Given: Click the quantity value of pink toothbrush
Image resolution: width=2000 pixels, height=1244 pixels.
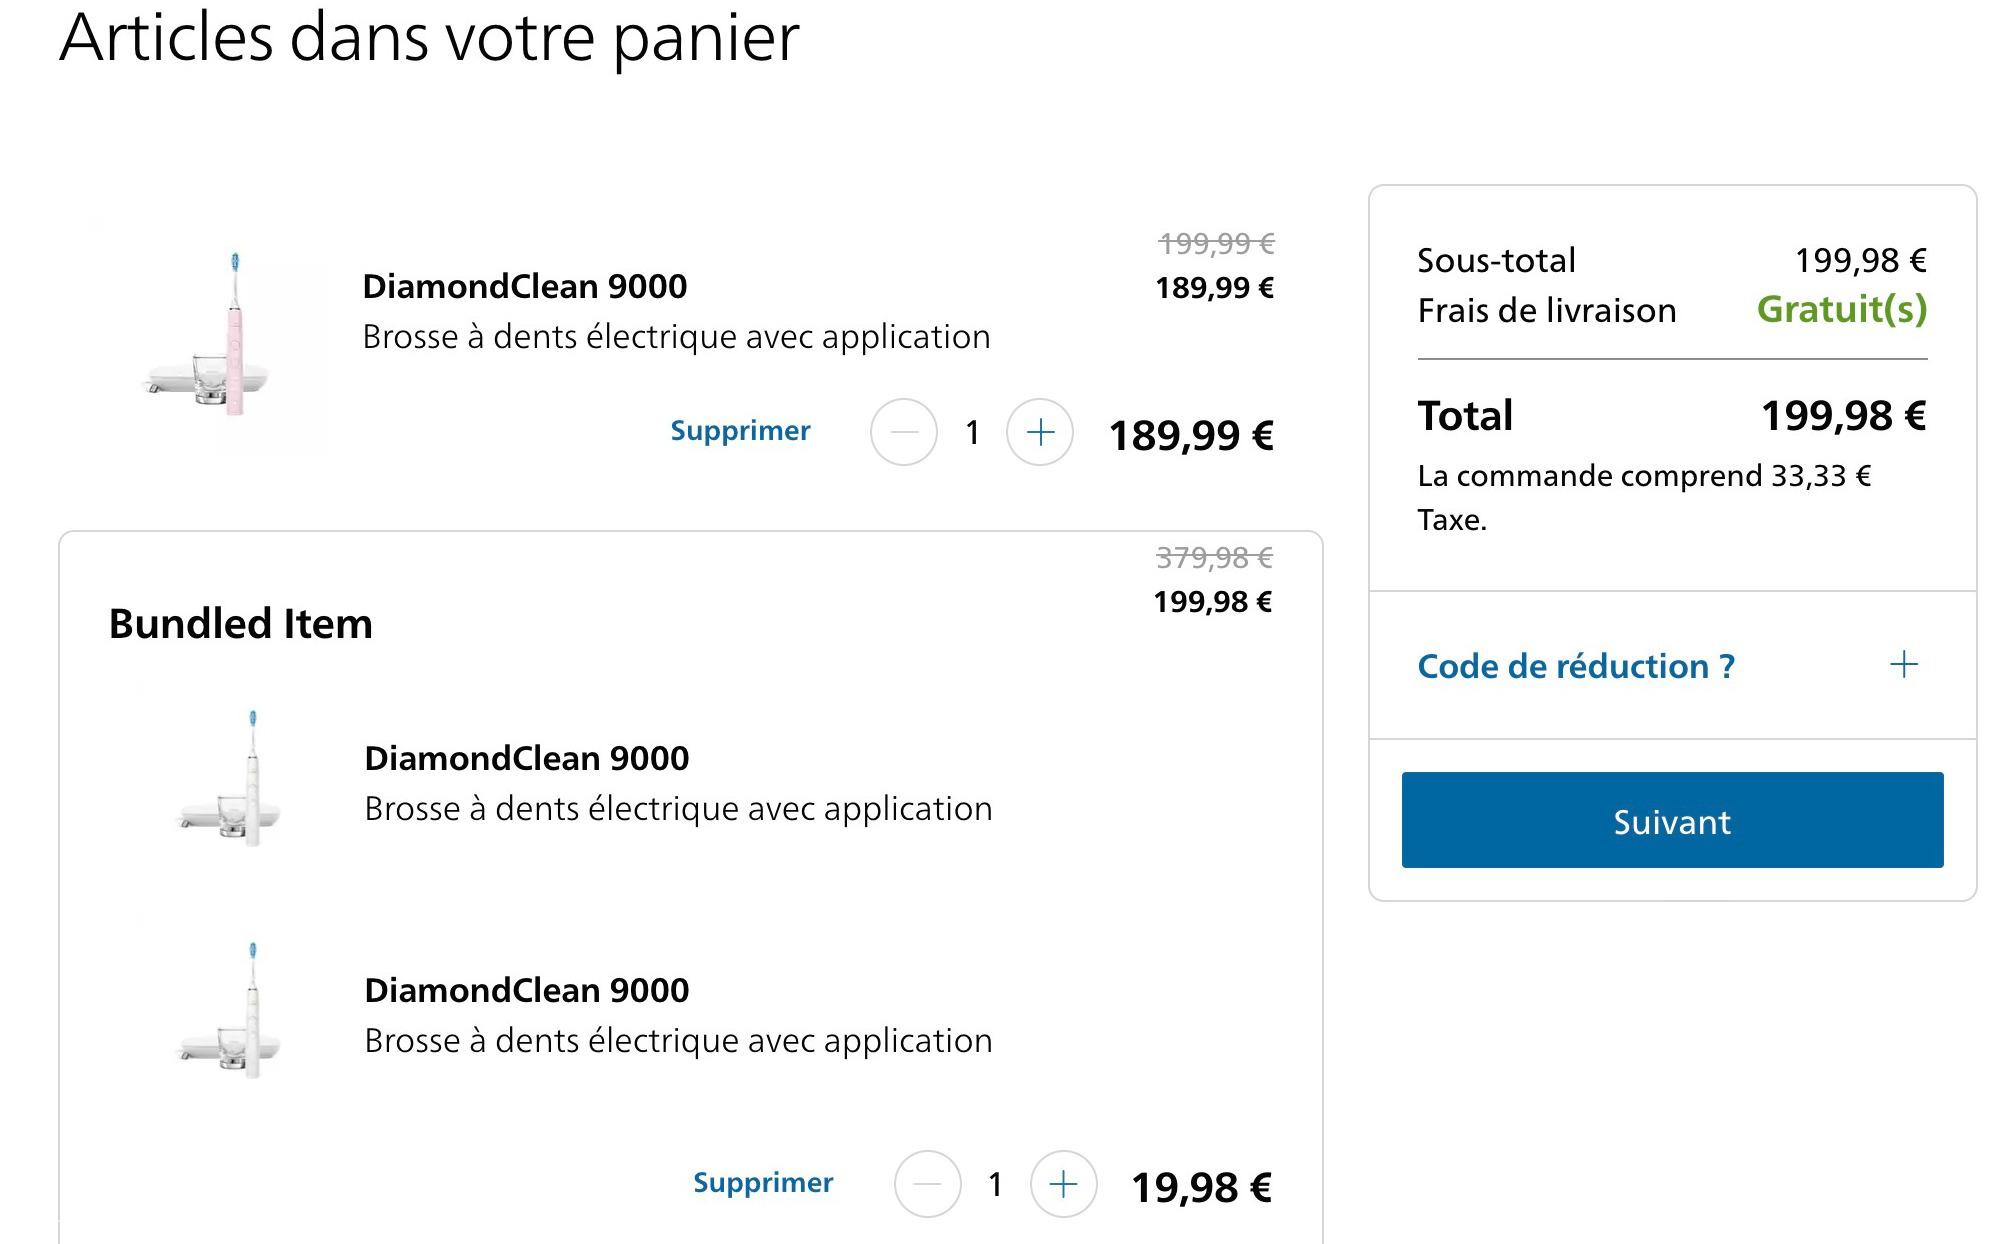Looking at the screenshot, I should 972,433.
